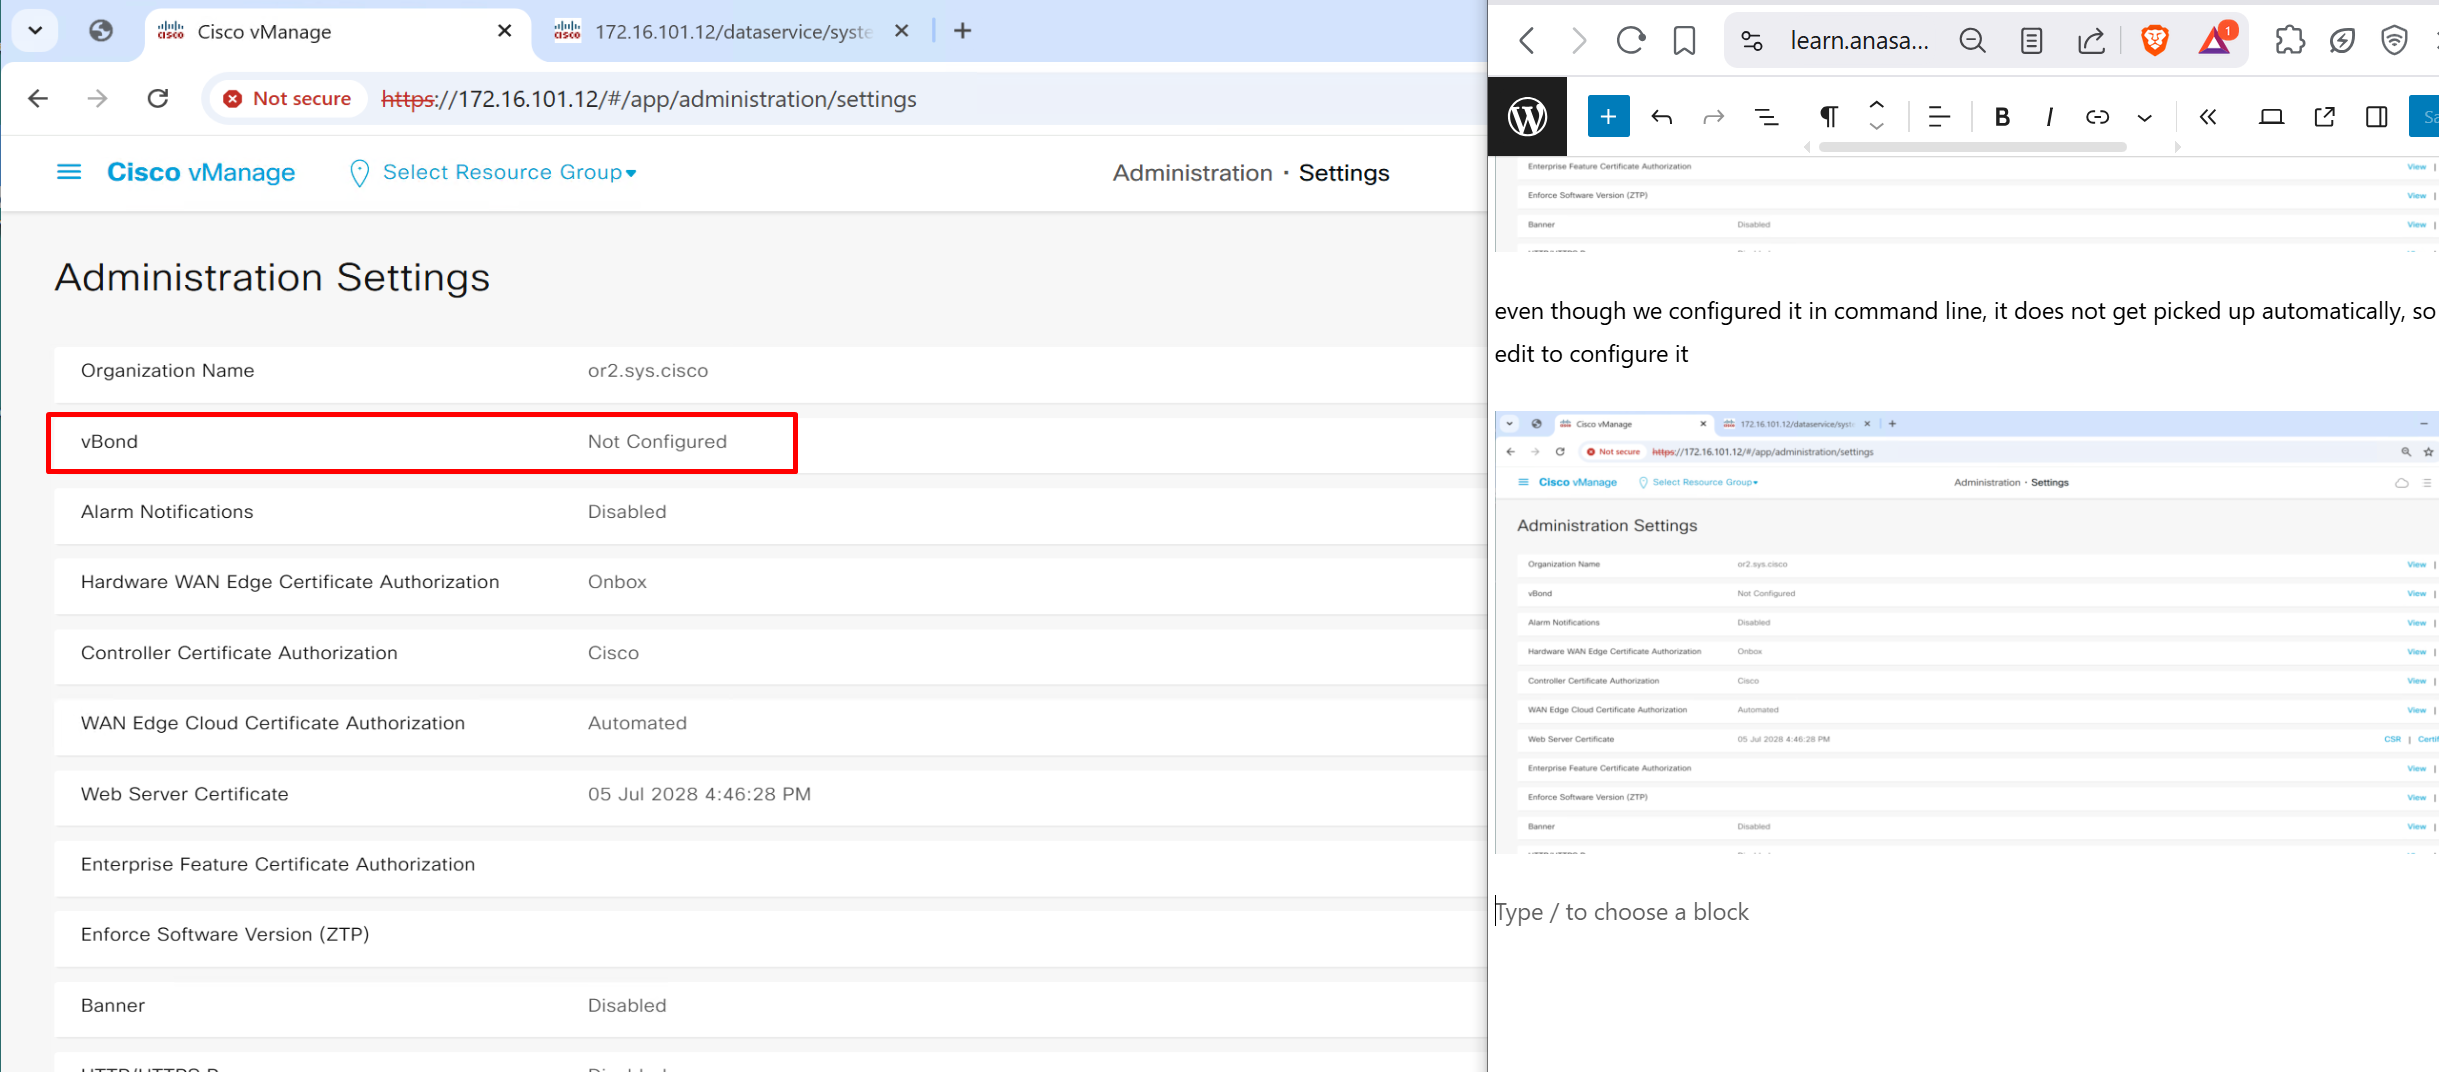Viewport: 2439px width, 1072px height.
Task: Toggle bold text formatting
Action: (2002, 117)
